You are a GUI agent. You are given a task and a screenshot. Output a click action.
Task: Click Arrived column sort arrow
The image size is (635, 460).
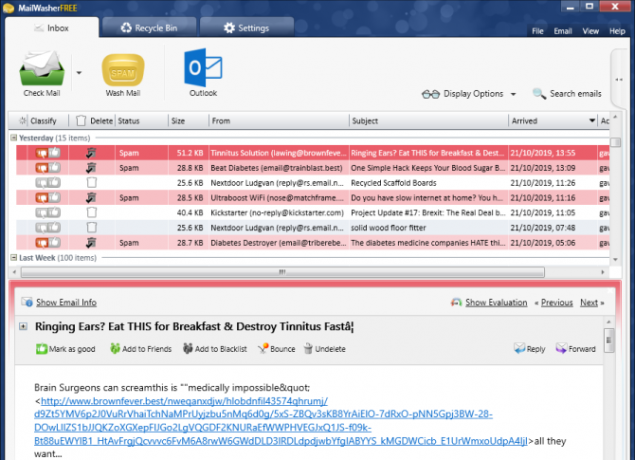click(592, 121)
